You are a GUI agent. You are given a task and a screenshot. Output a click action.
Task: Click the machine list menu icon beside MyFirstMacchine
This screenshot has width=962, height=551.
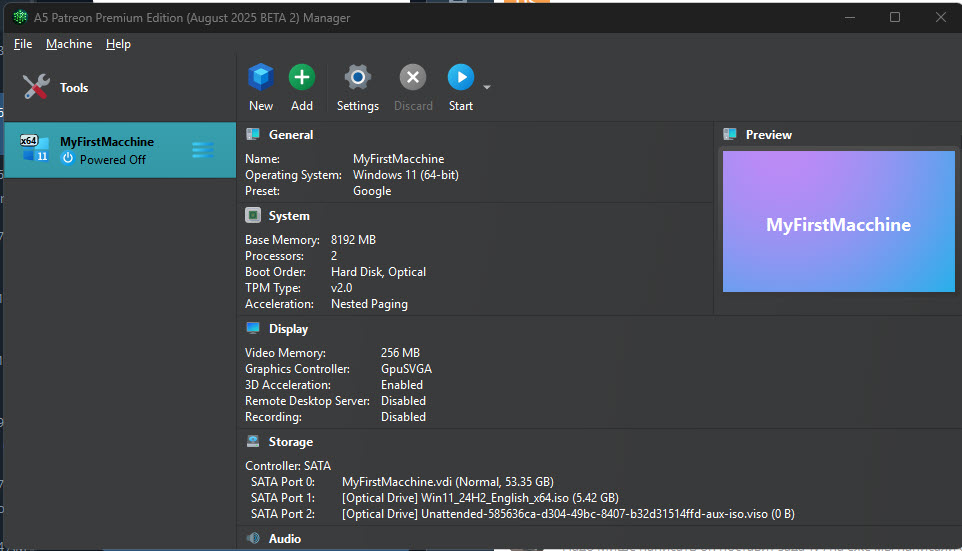coord(203,150)
